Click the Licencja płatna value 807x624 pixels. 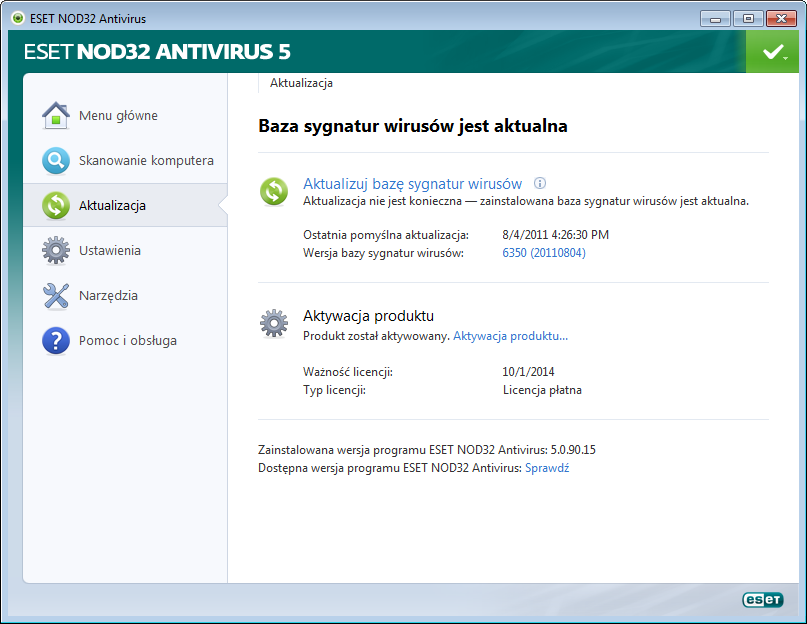(x=542, y=390)
